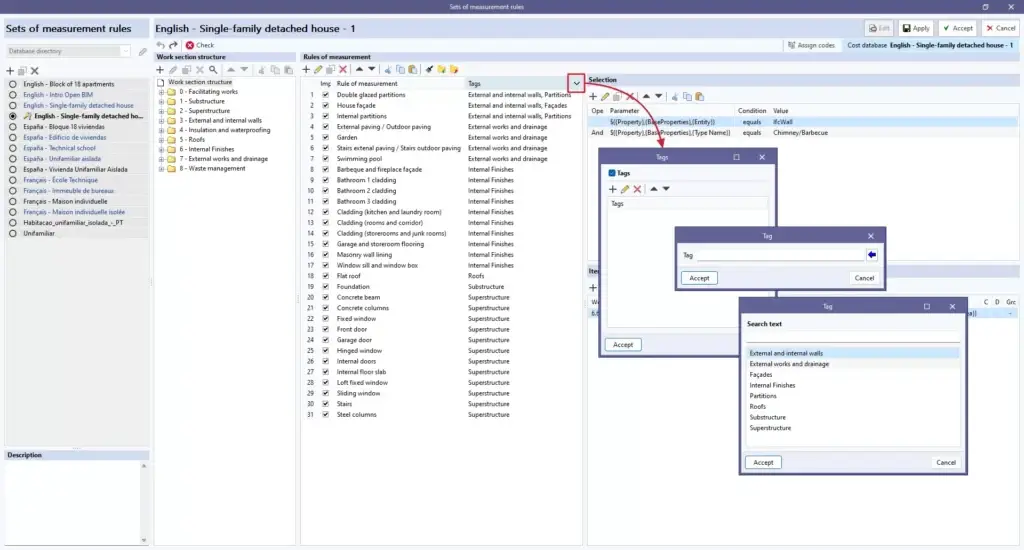Viewport: 1024px width, 550px height.
Task: Click Cancel in the Tag input dialog
Action: [862, 278]
